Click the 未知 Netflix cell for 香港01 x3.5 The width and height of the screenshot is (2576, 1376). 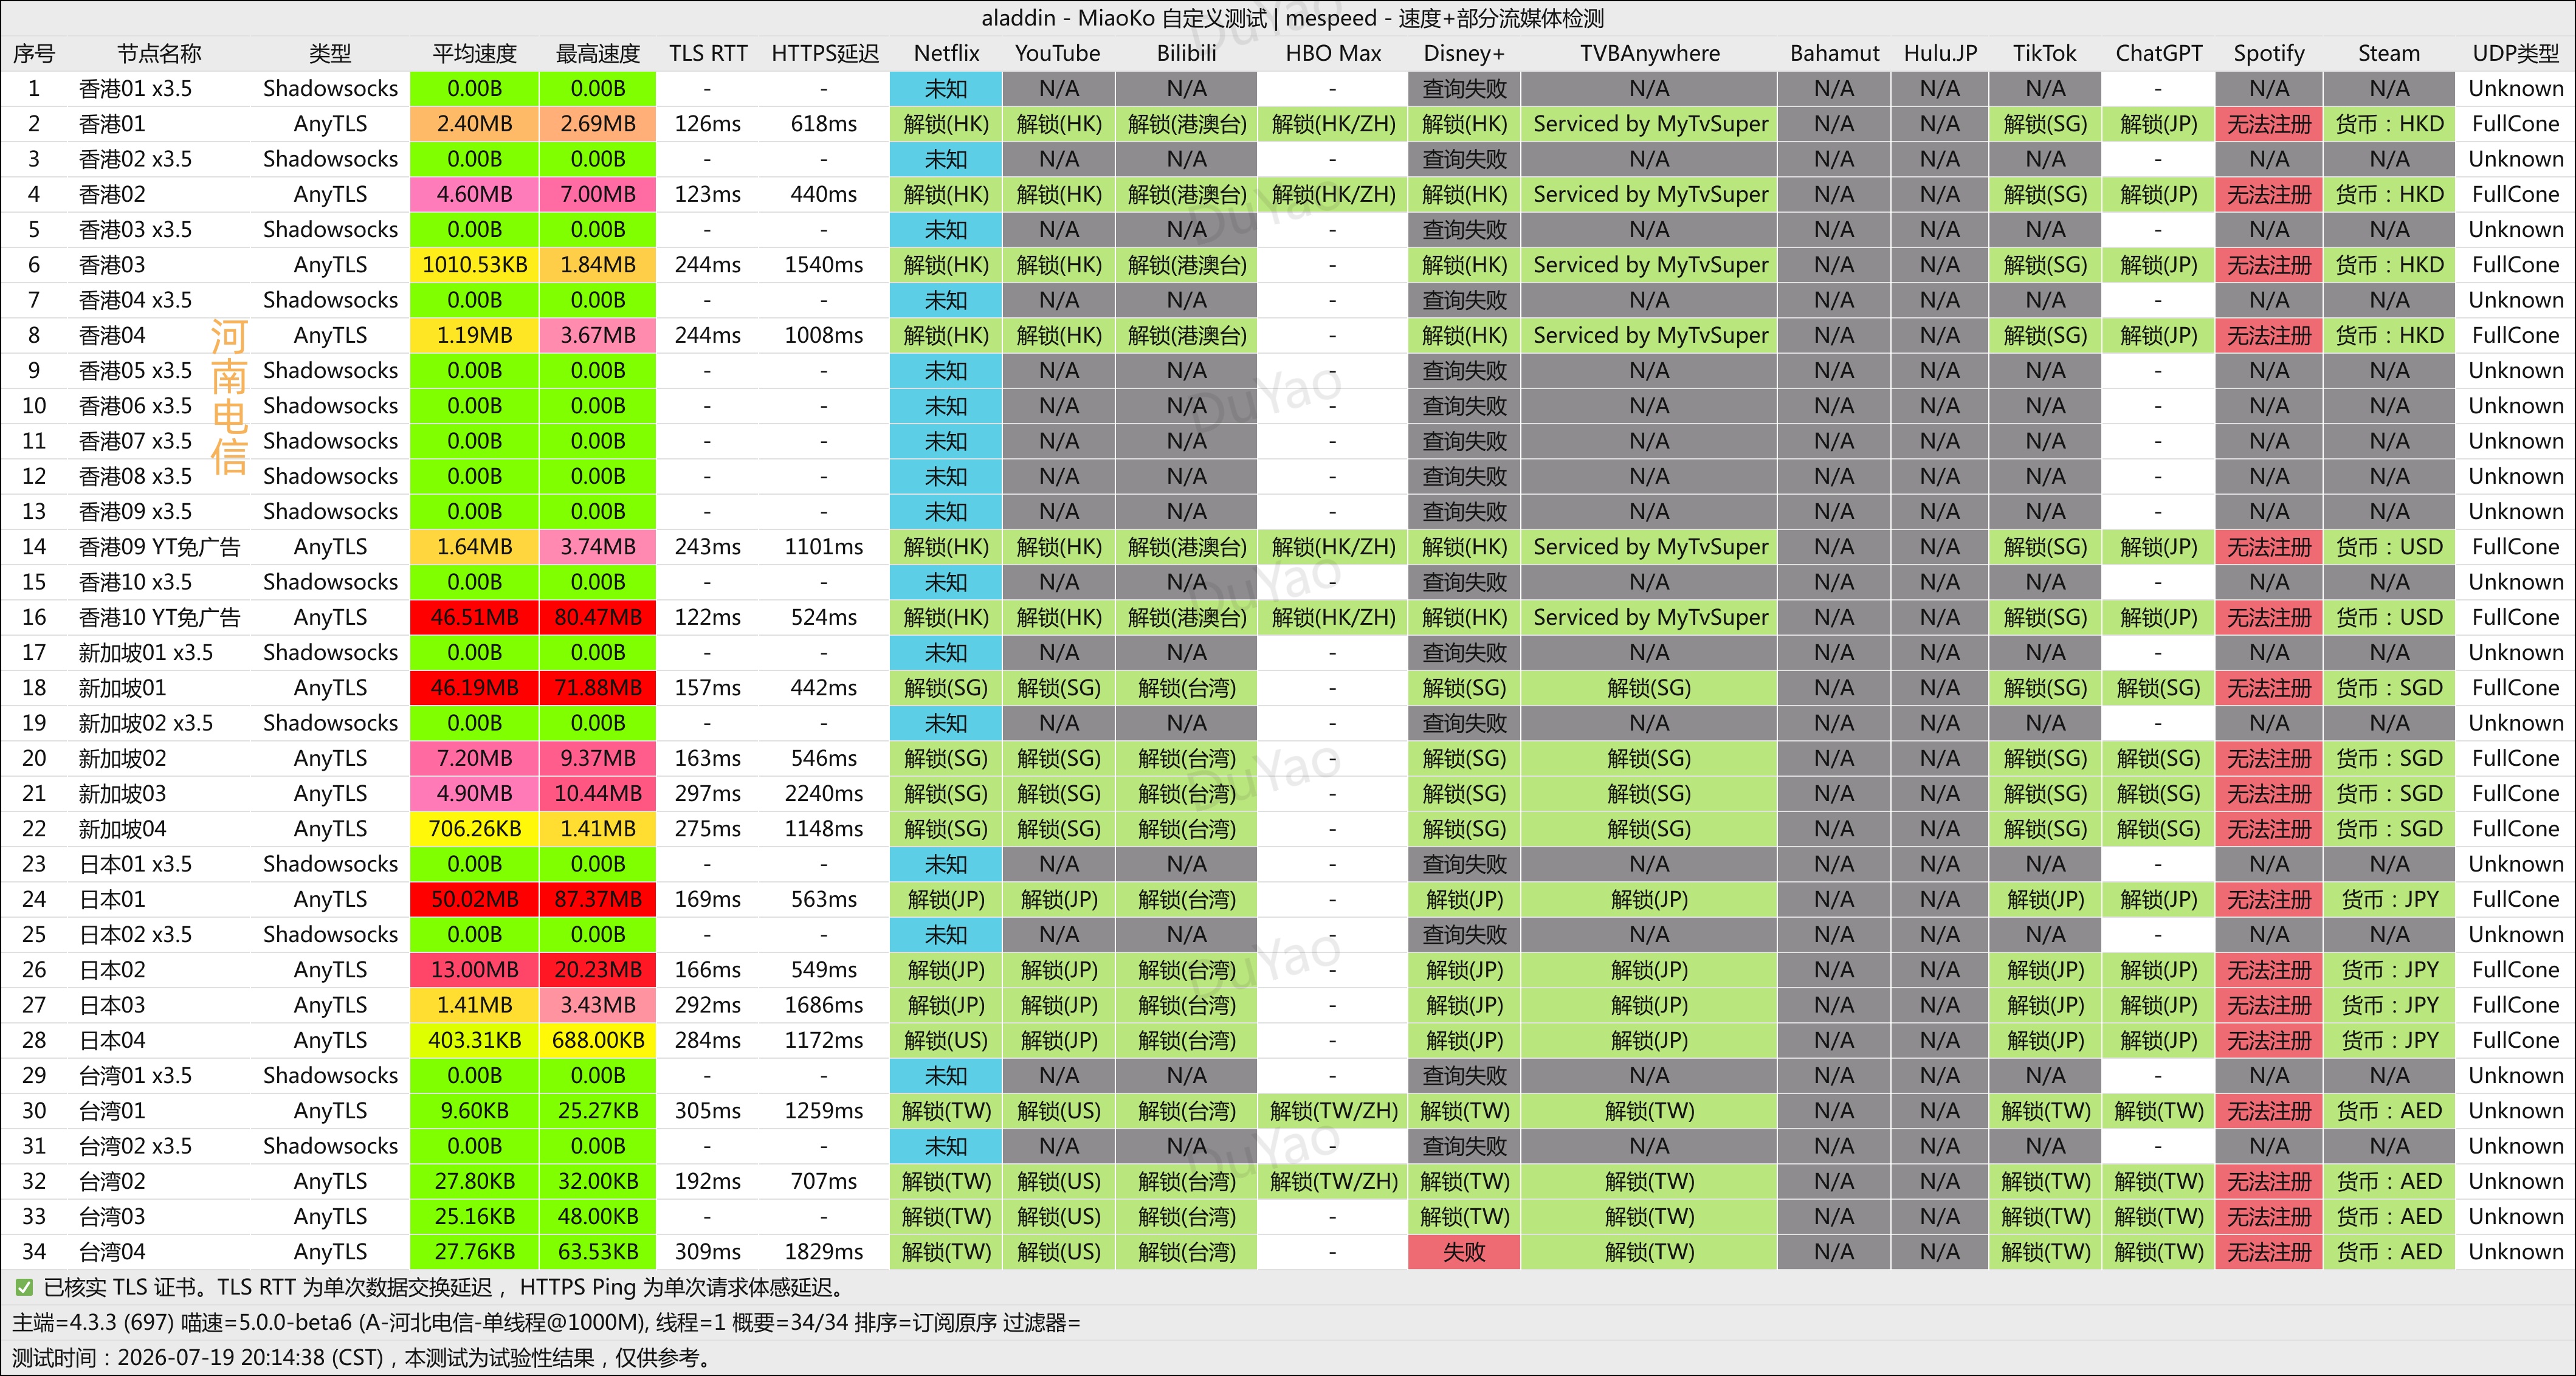coord(946,89)
